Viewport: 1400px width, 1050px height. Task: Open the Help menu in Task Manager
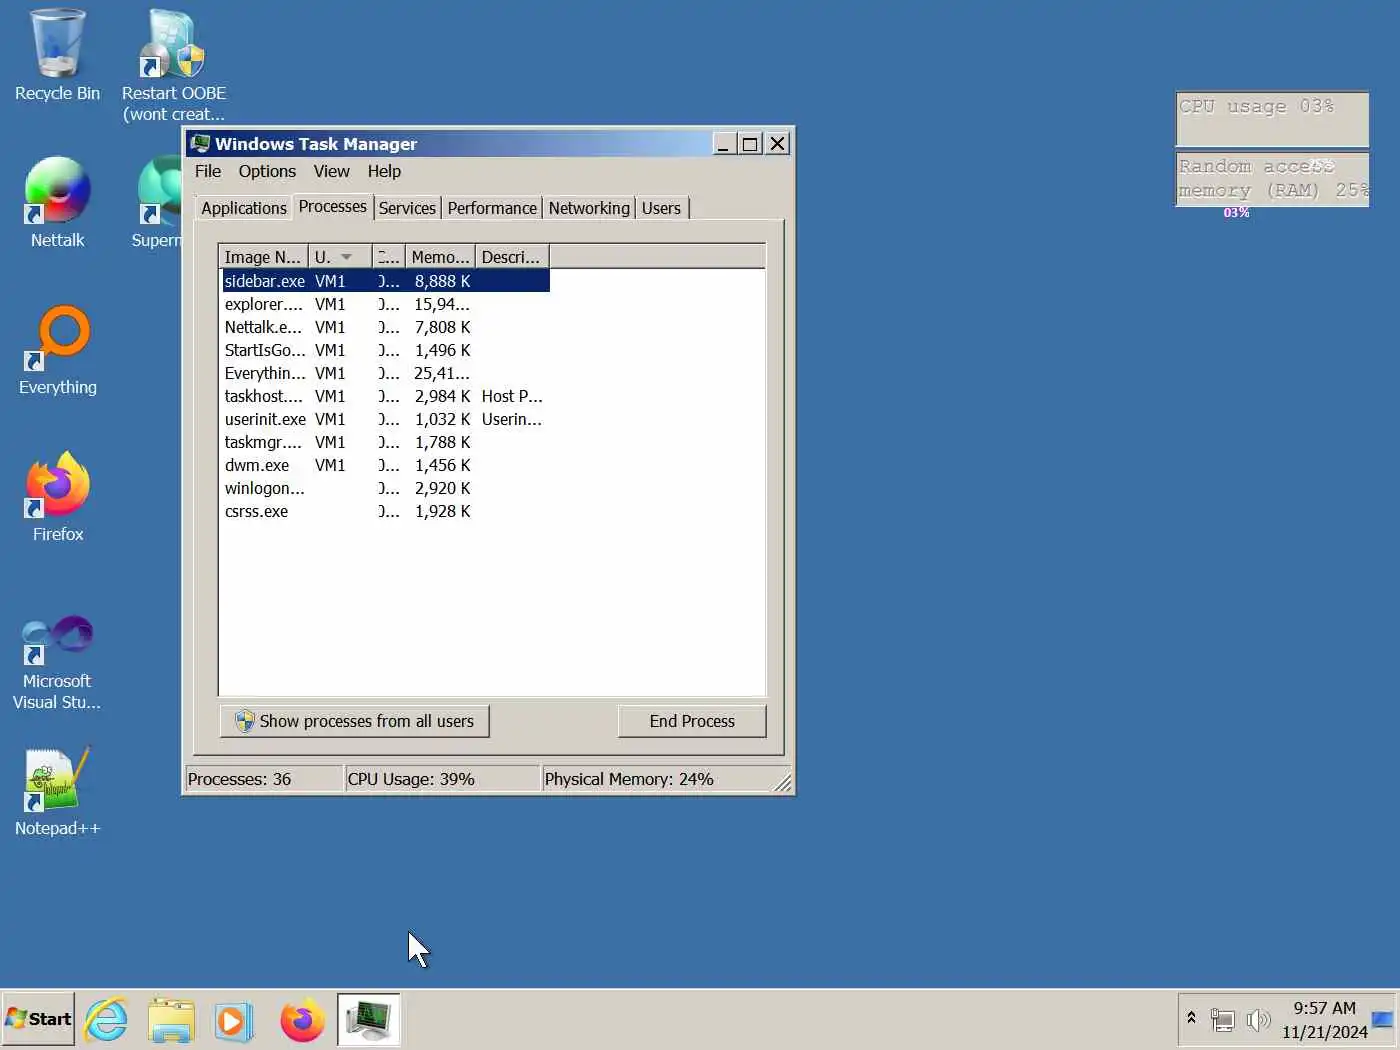[384, 171]
